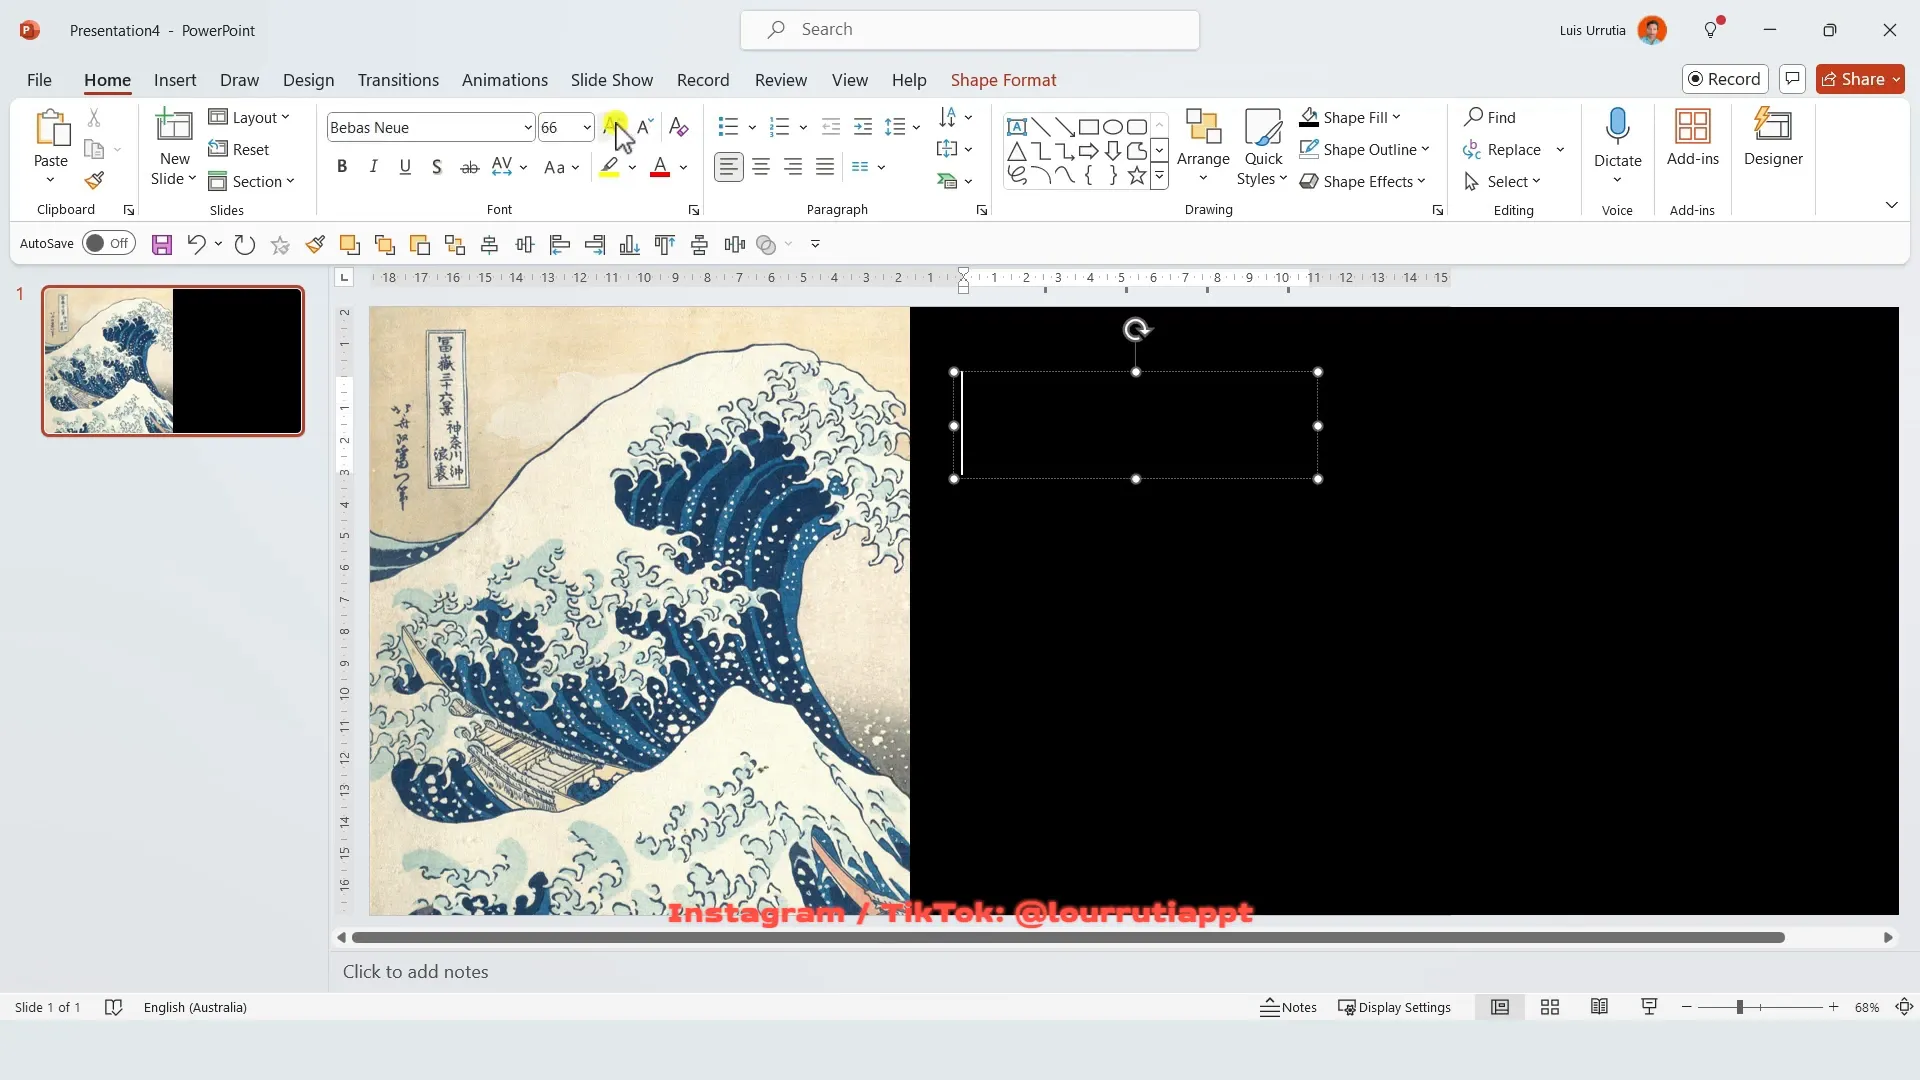Switch to Reading View icon
Viewport: 1920px width, 1080px height.
1599,1007
